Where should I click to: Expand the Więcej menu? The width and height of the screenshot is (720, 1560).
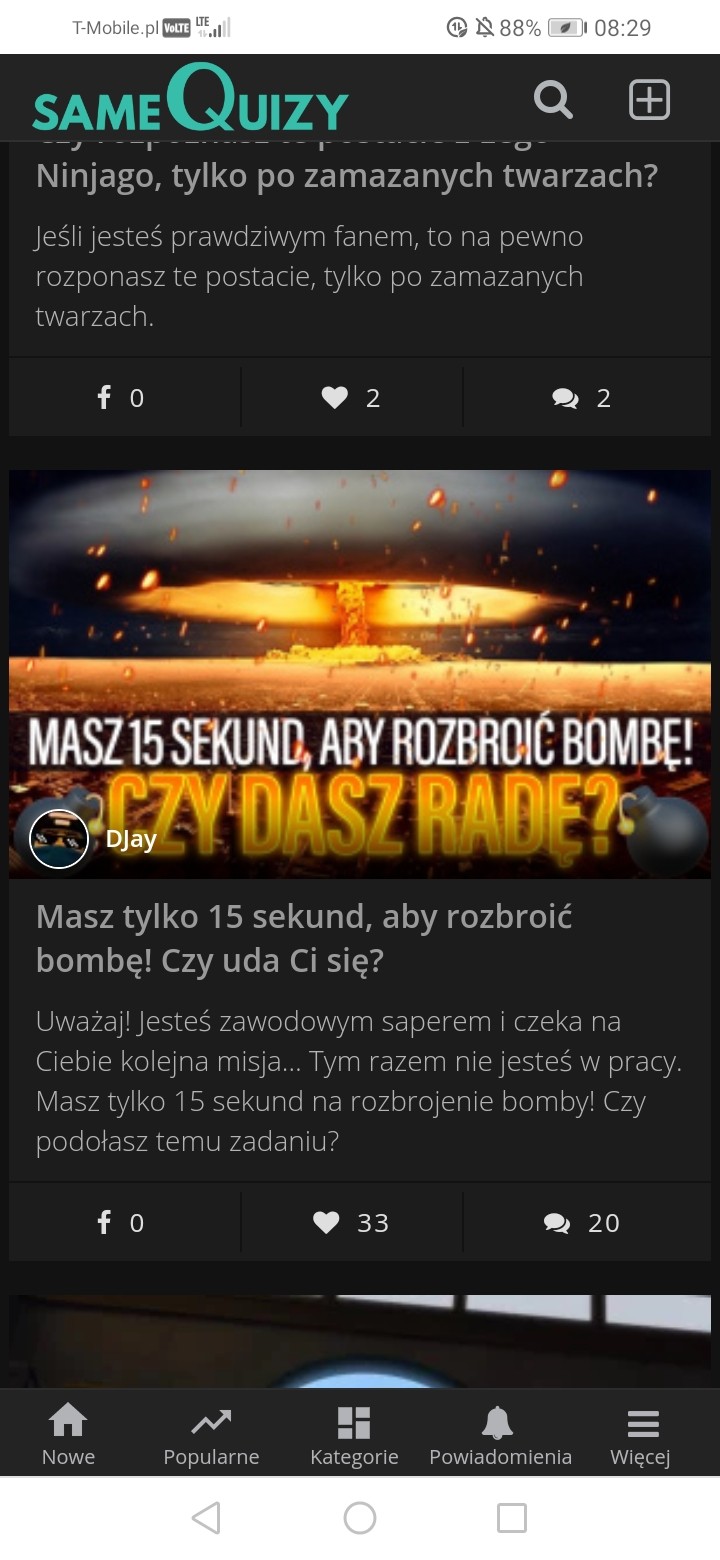641,1434
